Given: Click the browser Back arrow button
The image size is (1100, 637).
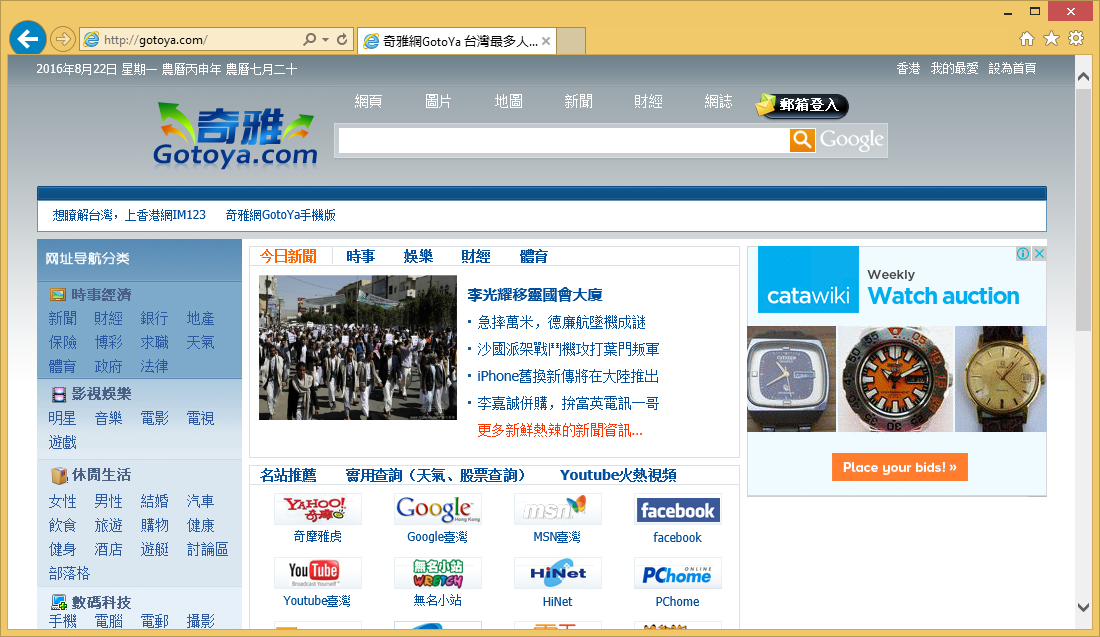Looking at the screenshot, I should (x=27, y=39).
